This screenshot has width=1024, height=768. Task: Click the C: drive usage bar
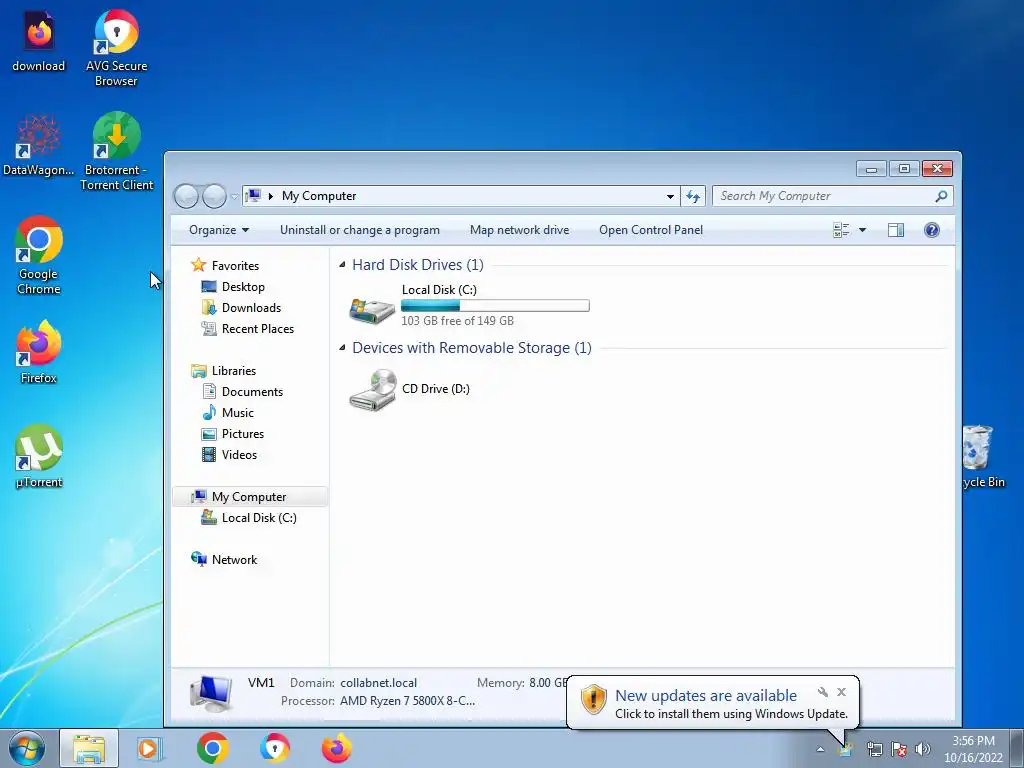(x=495, y=306)
